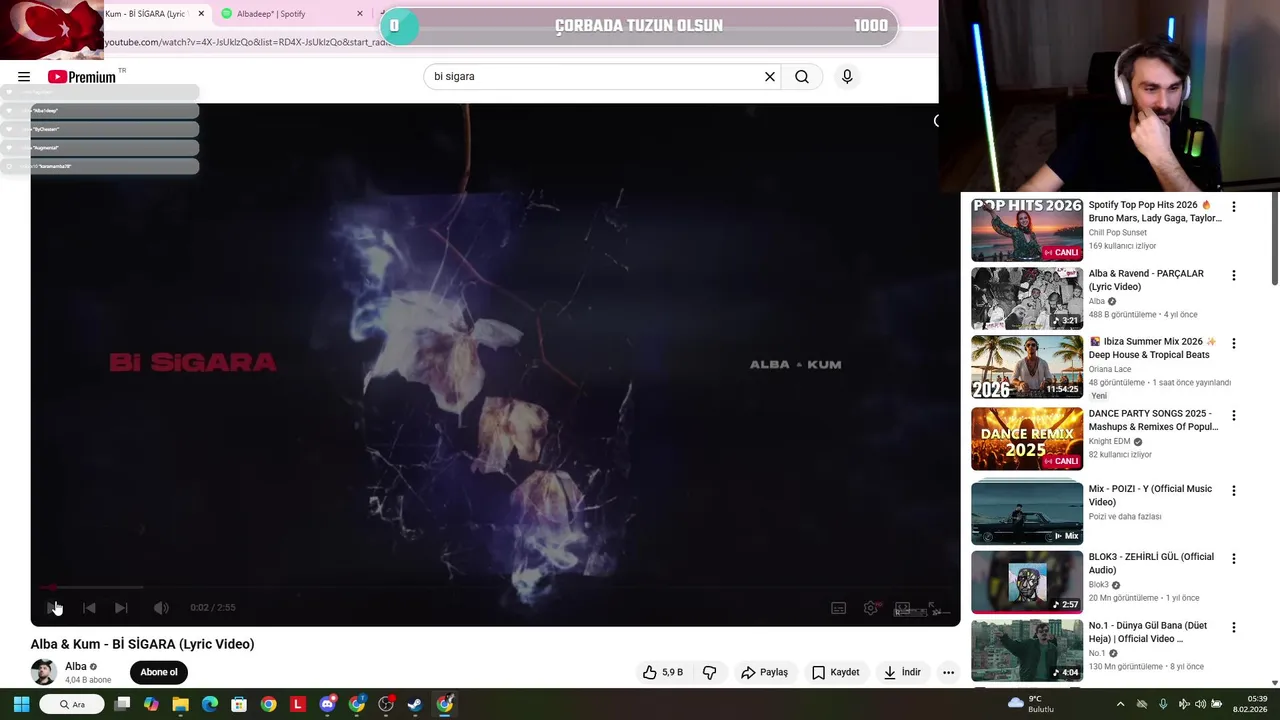
Task: Open Microsoft Store from taskbar
Action: coord(239,705)
